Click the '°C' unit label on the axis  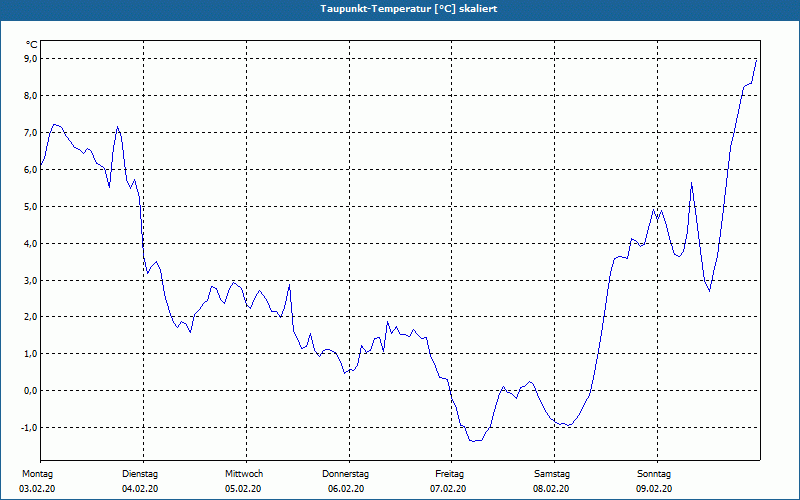point(32,45)
